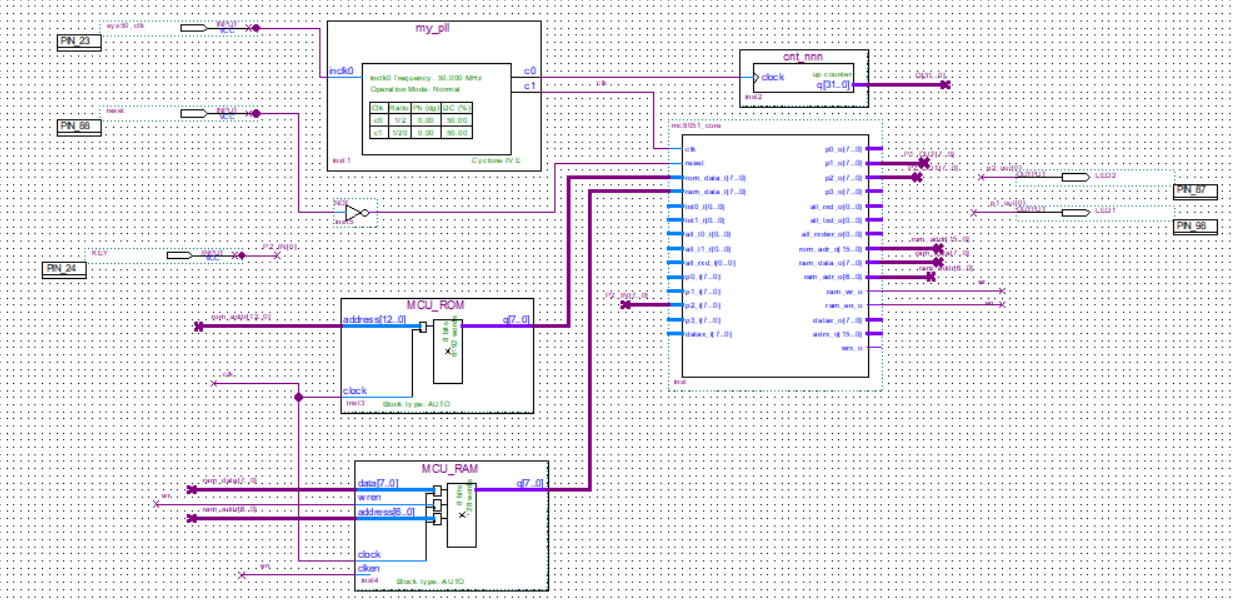Click the ram_data[7..0] bus endpoint left of MCU_RAM

pos(192,490)
